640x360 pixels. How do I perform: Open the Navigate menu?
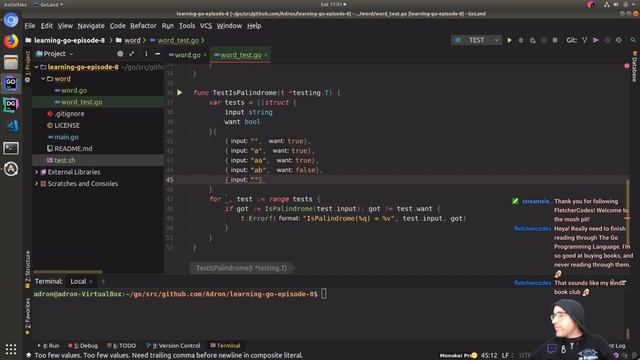91,26
